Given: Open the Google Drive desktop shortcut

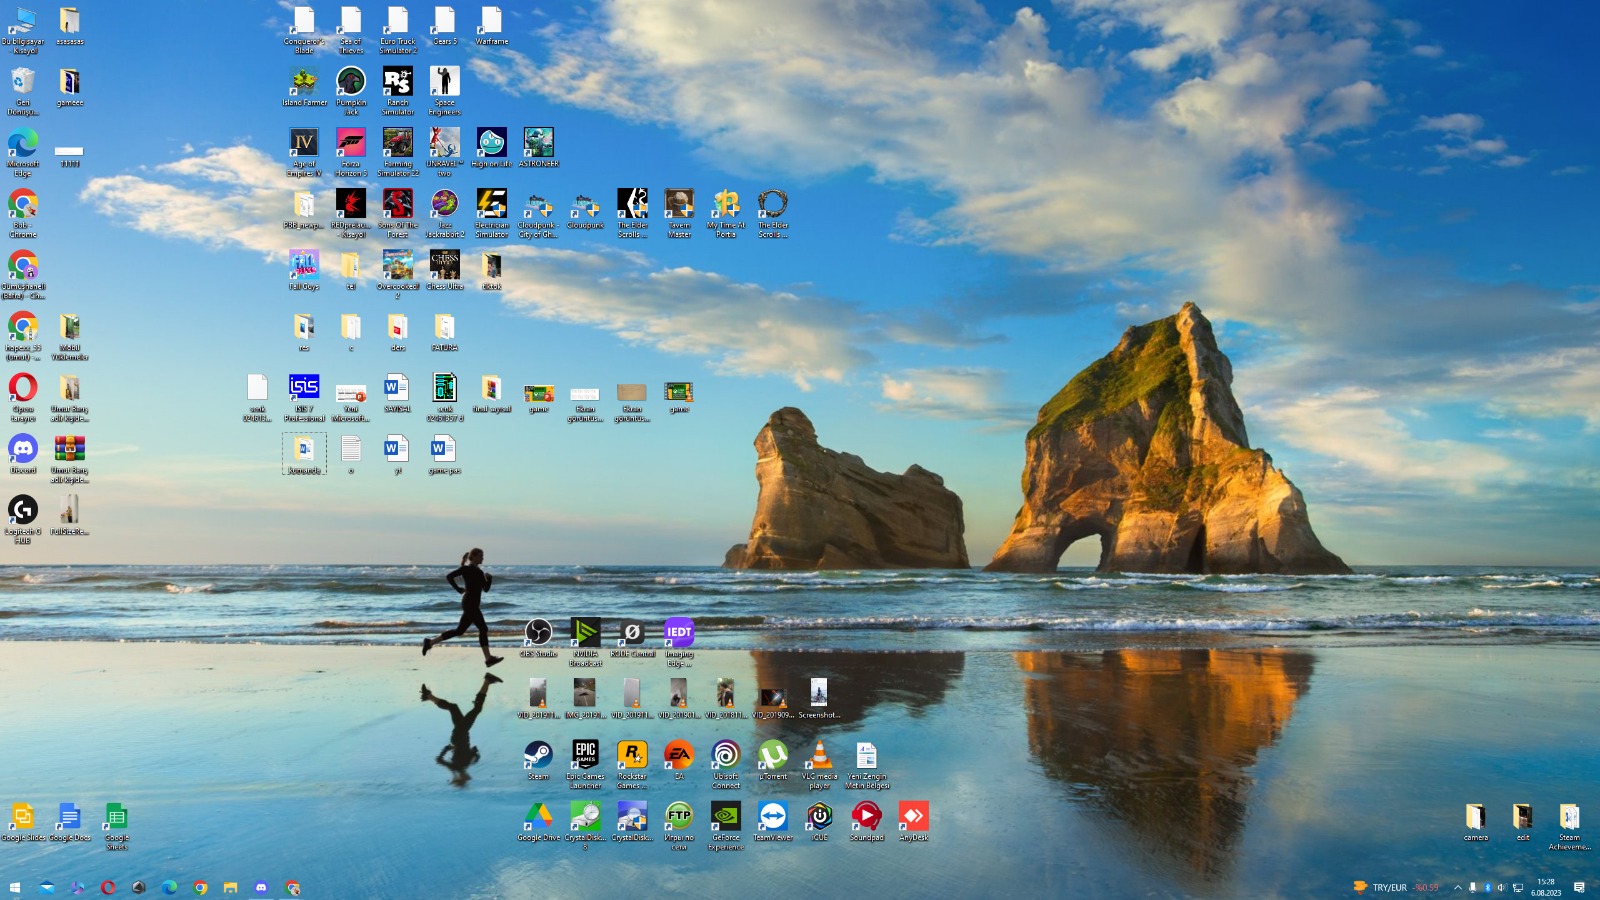Looking at the screenshot, I should (x=538, y=821).
